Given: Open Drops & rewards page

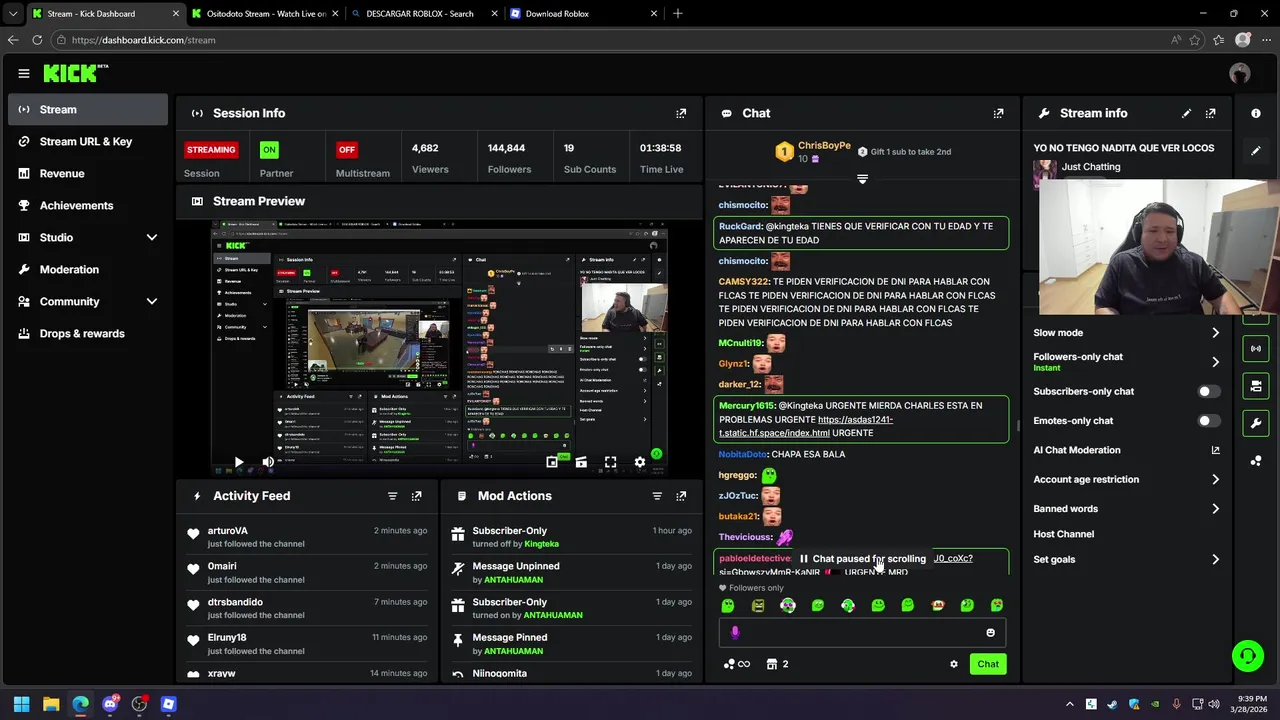Looking at the screenshot, I should tap(88, 334).
